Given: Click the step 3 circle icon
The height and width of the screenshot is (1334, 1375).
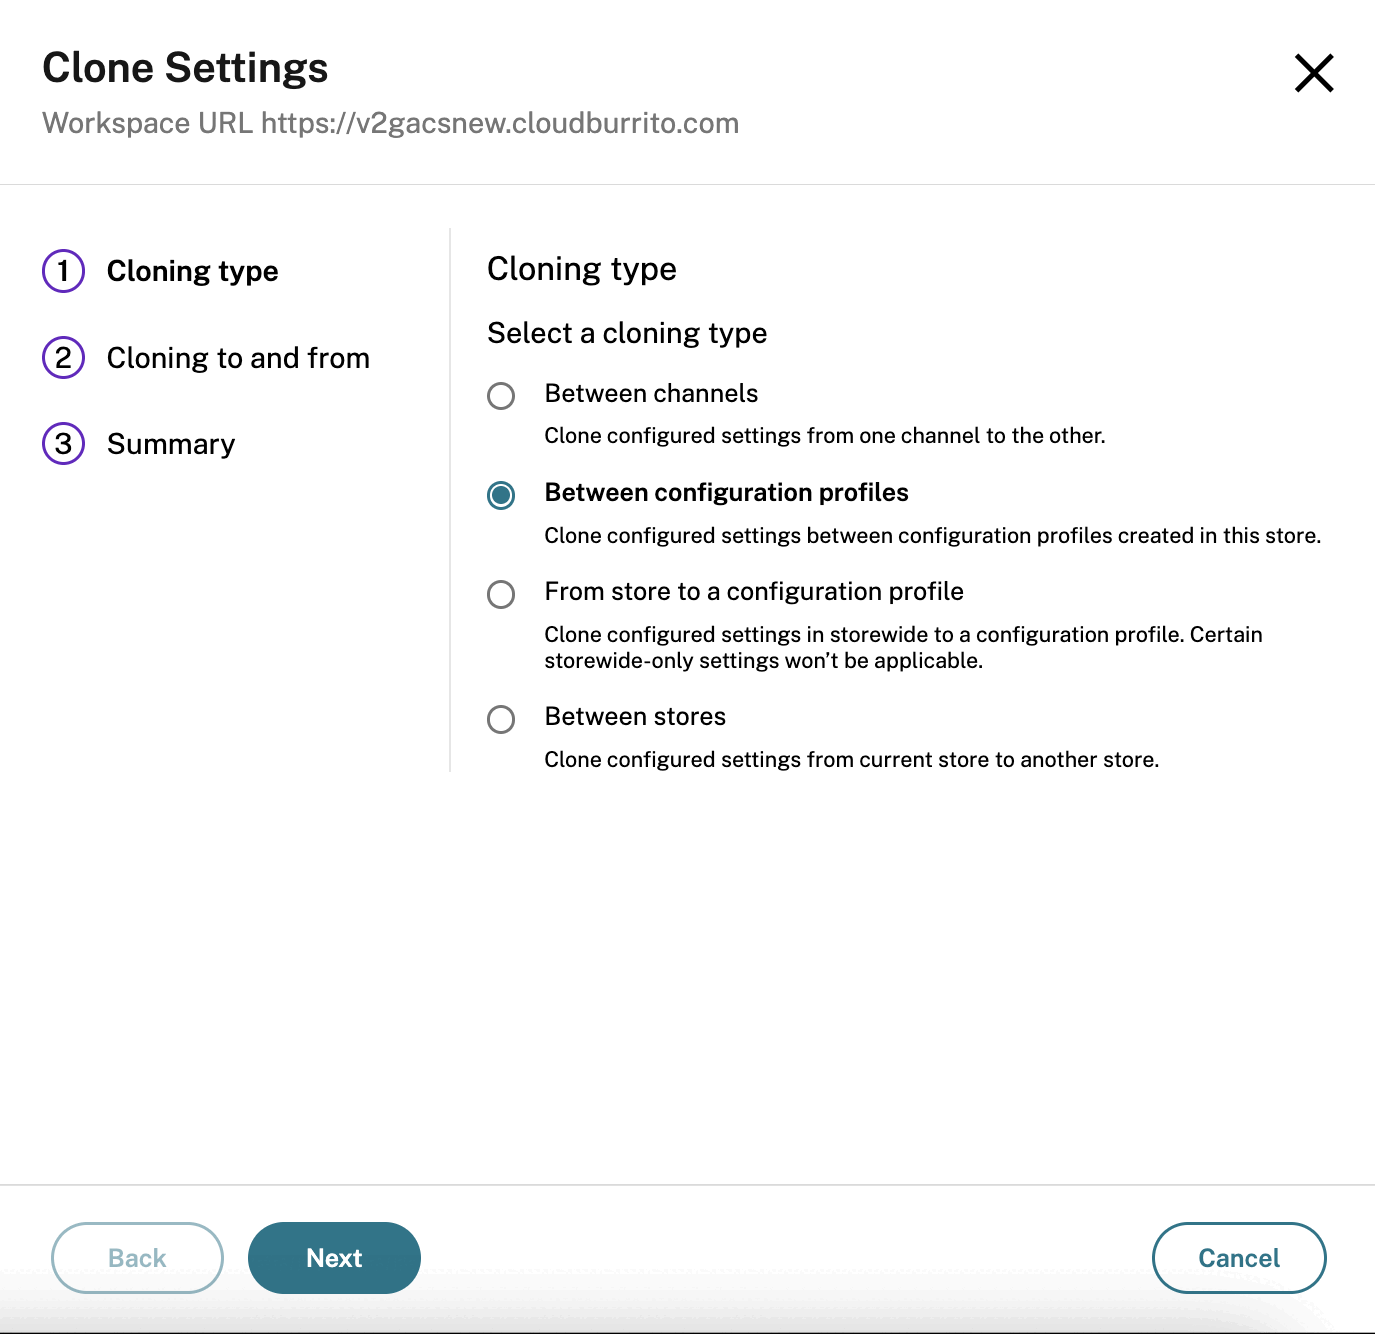Looking at the screenshot, I should pyautogui.click(x=64, y=444).
